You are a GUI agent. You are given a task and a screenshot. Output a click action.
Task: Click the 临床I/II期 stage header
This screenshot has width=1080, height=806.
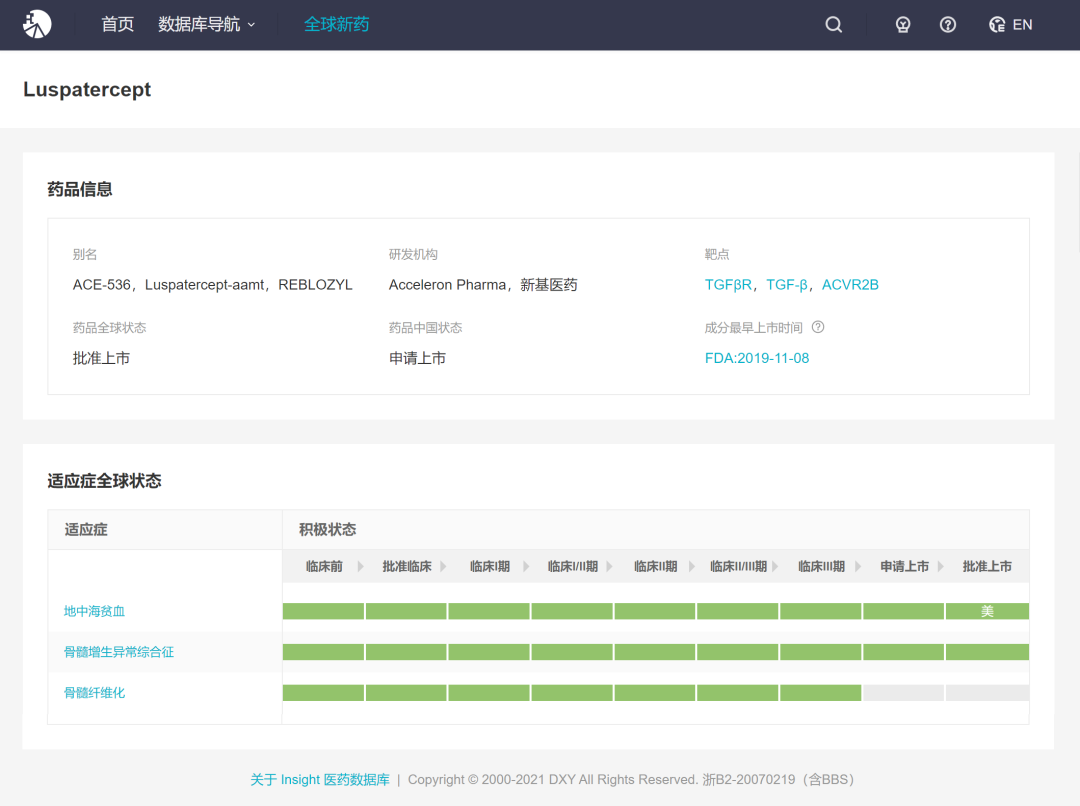pyautogui.click(x=572, y=566)
